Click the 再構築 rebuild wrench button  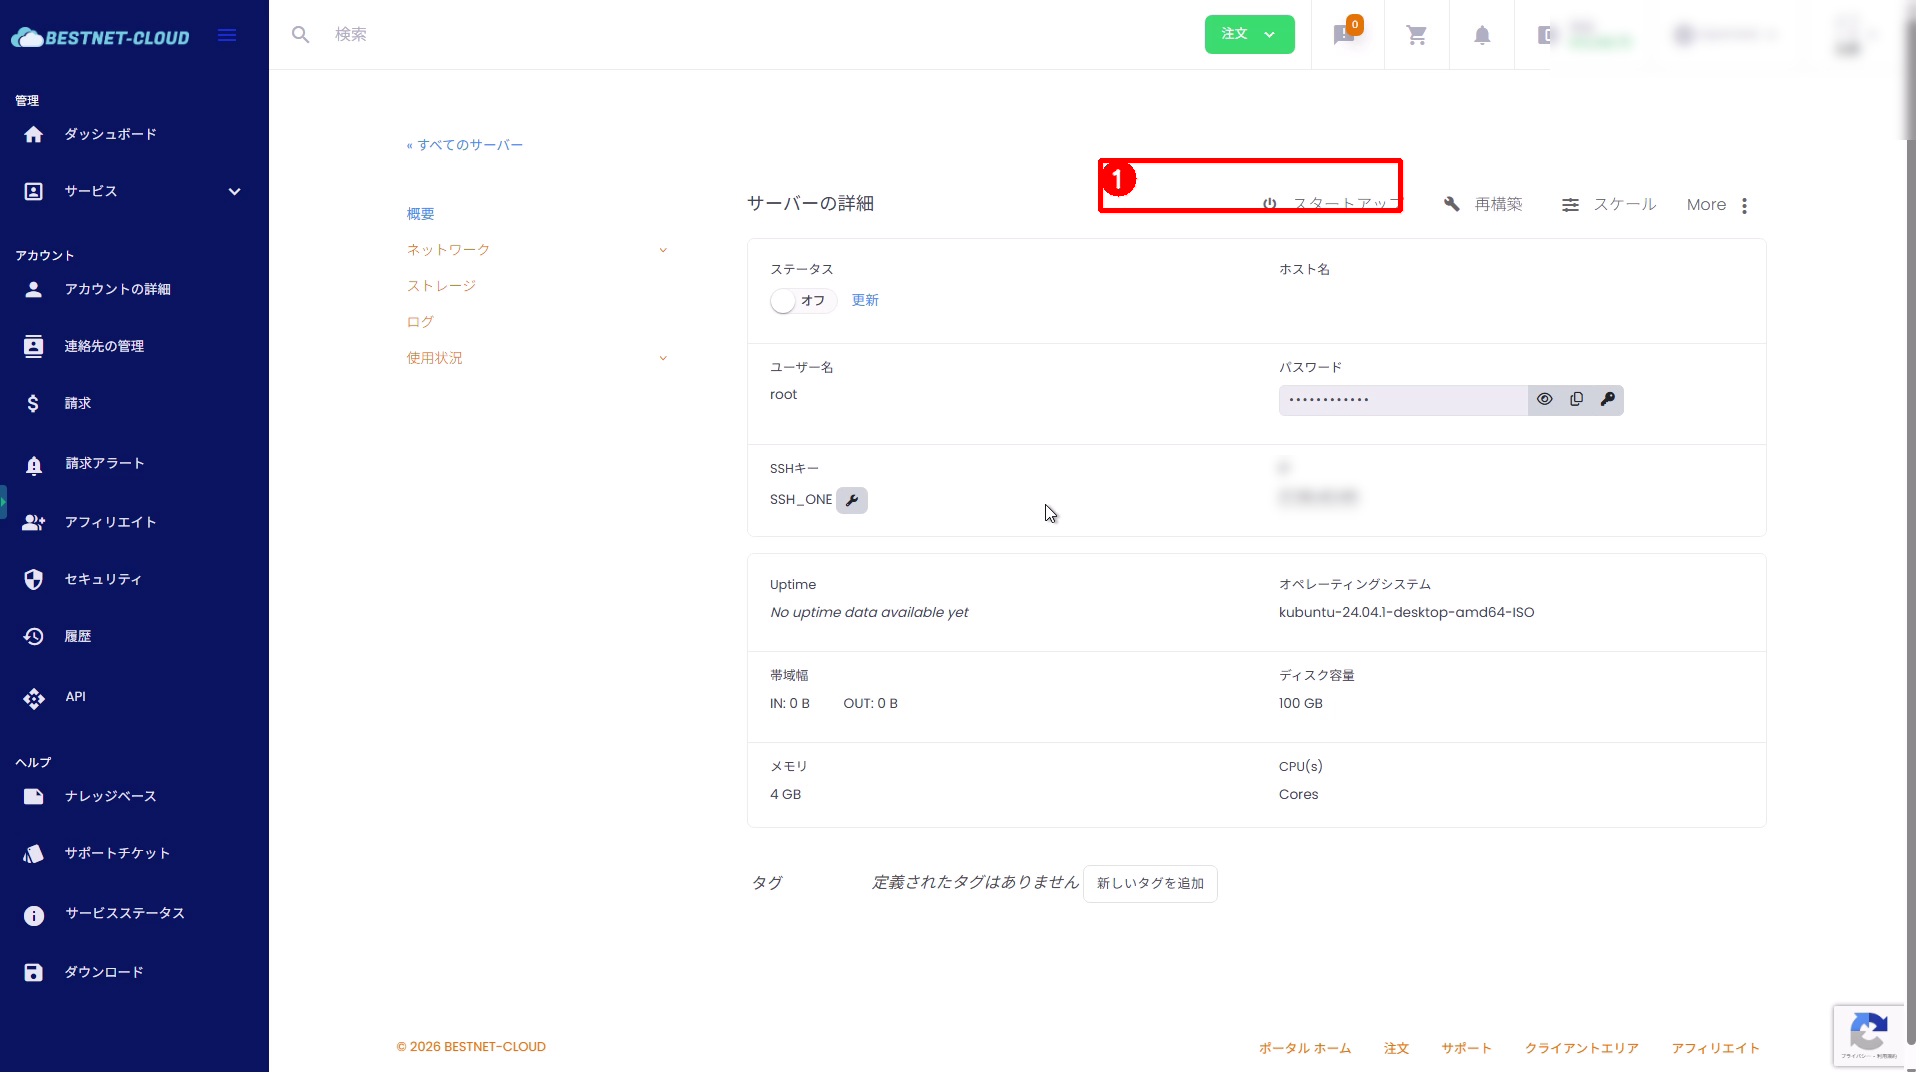1483,205
